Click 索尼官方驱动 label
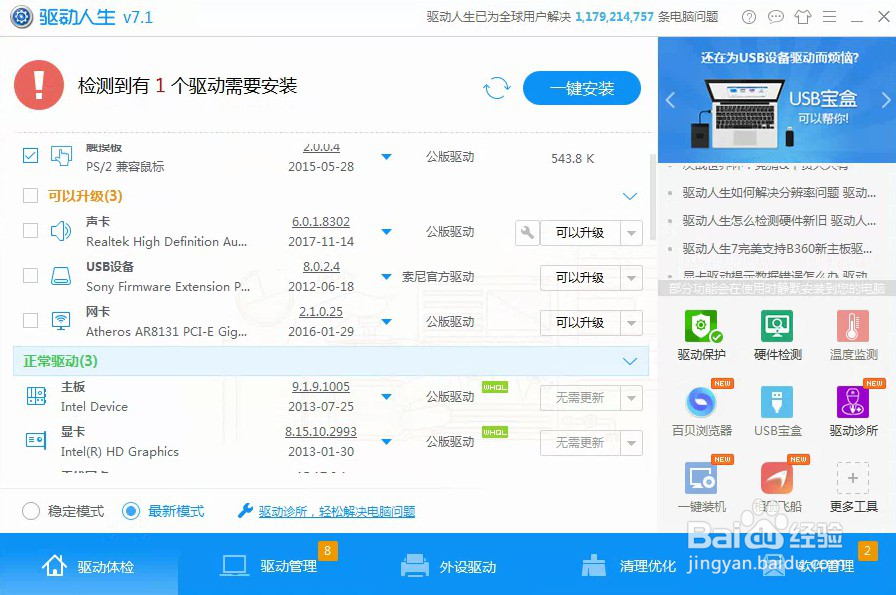 [x=438, y=277]
